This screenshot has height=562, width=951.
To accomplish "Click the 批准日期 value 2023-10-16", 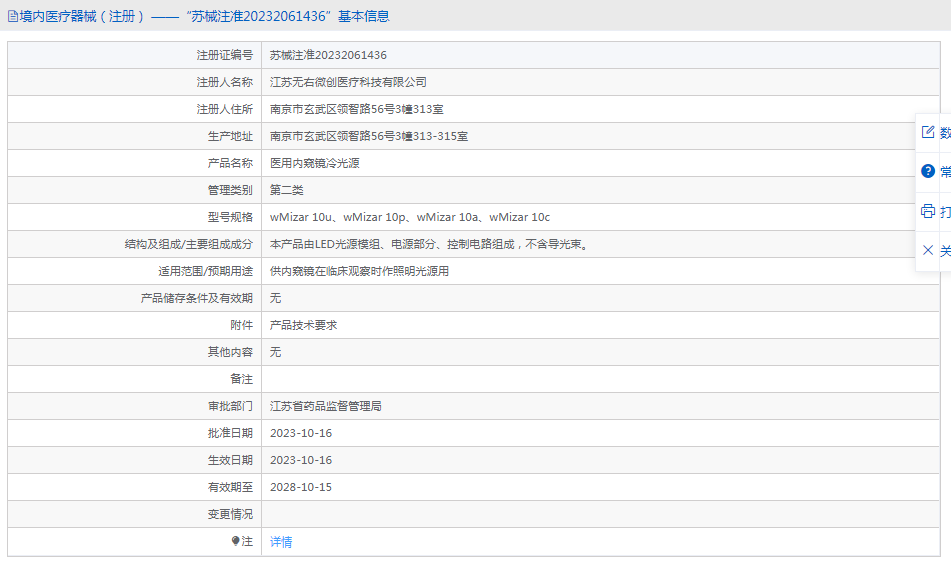I will [301, 433].
